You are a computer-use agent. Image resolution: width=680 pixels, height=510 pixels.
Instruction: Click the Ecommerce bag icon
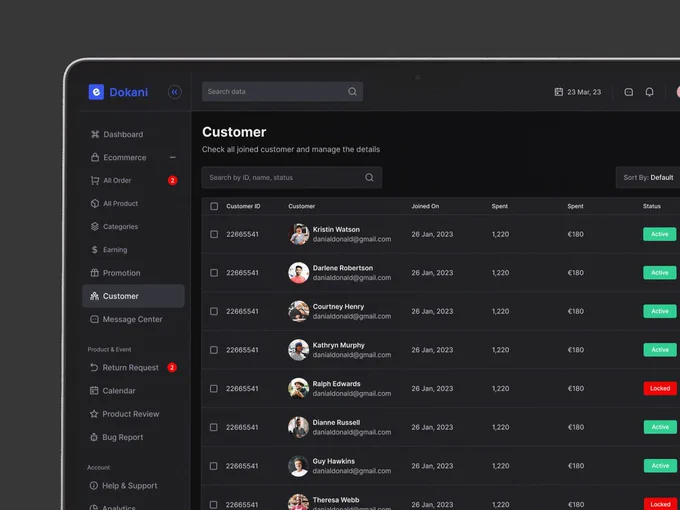(95, 157)
